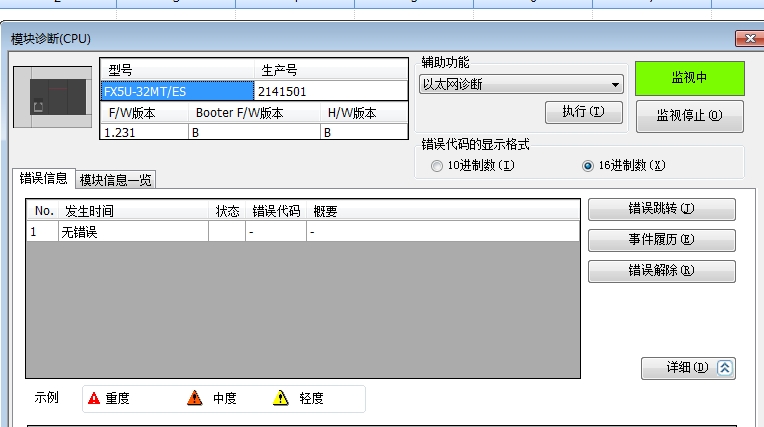Click the PLC module thumbnail image

point(54,96)
